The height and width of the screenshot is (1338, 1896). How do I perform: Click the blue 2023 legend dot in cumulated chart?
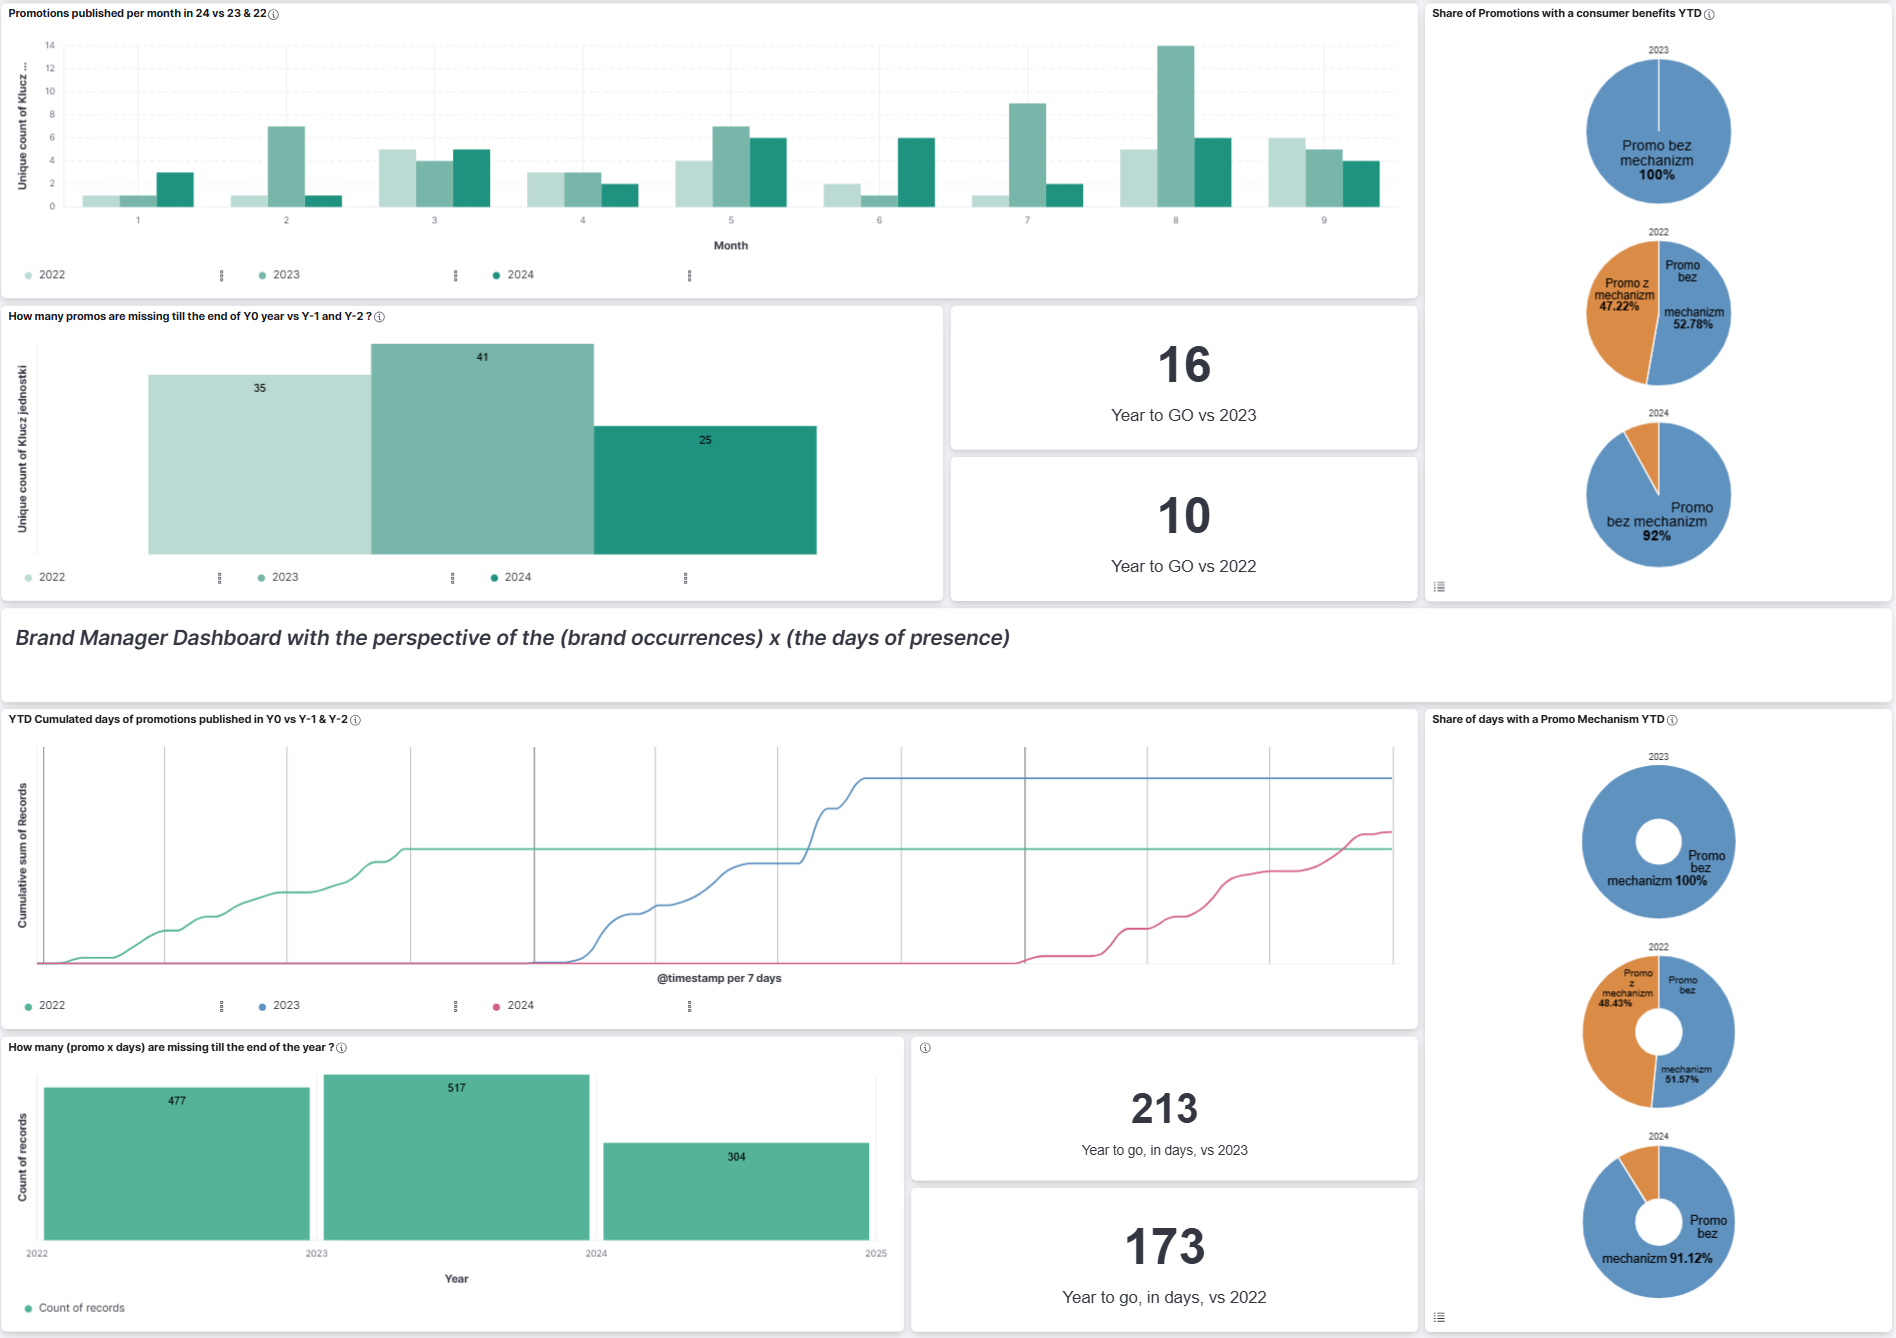point(262,1006)
